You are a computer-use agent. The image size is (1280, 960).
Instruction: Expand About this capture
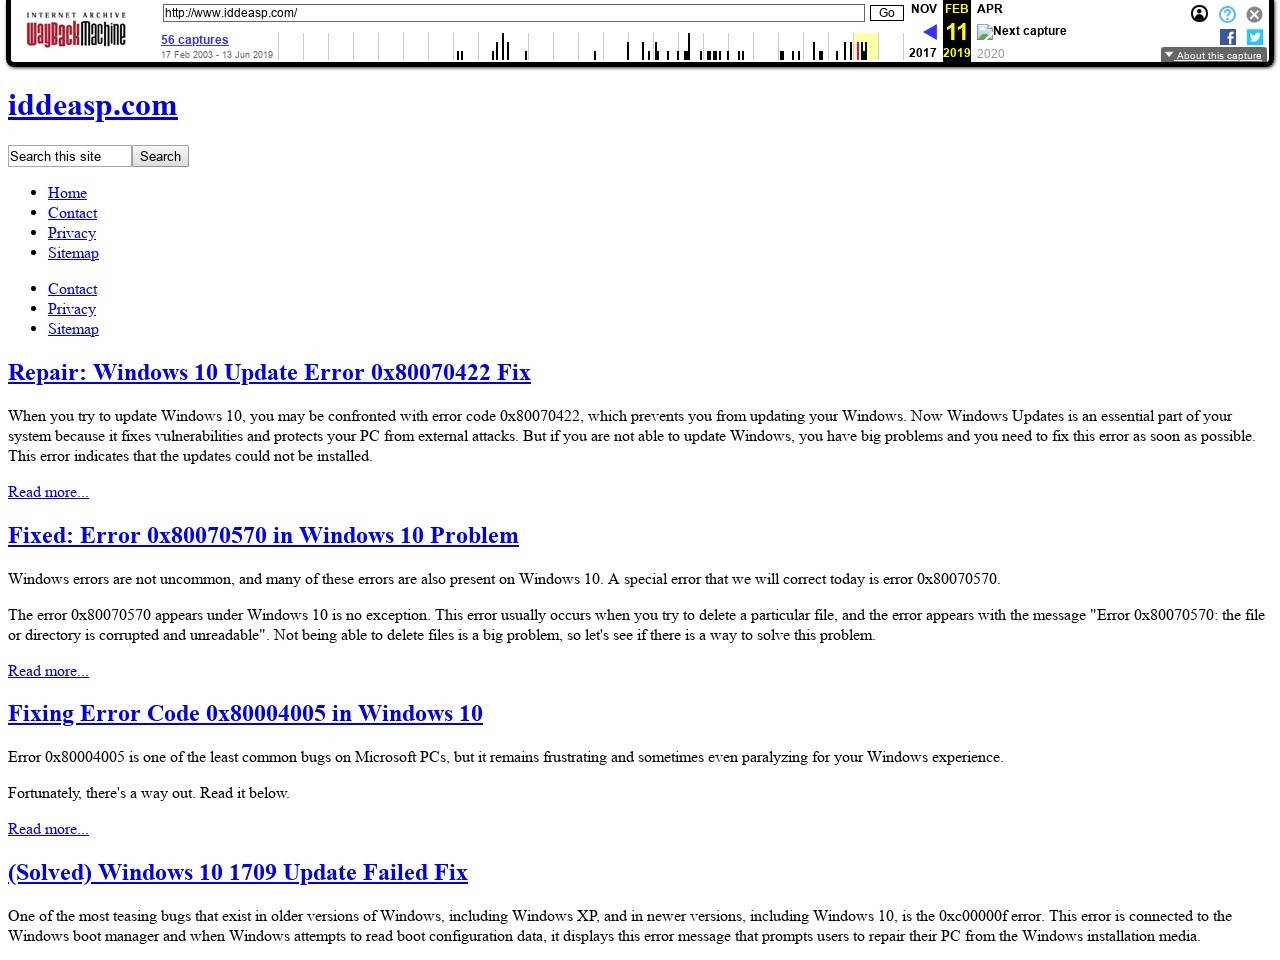pos(1213,55)
